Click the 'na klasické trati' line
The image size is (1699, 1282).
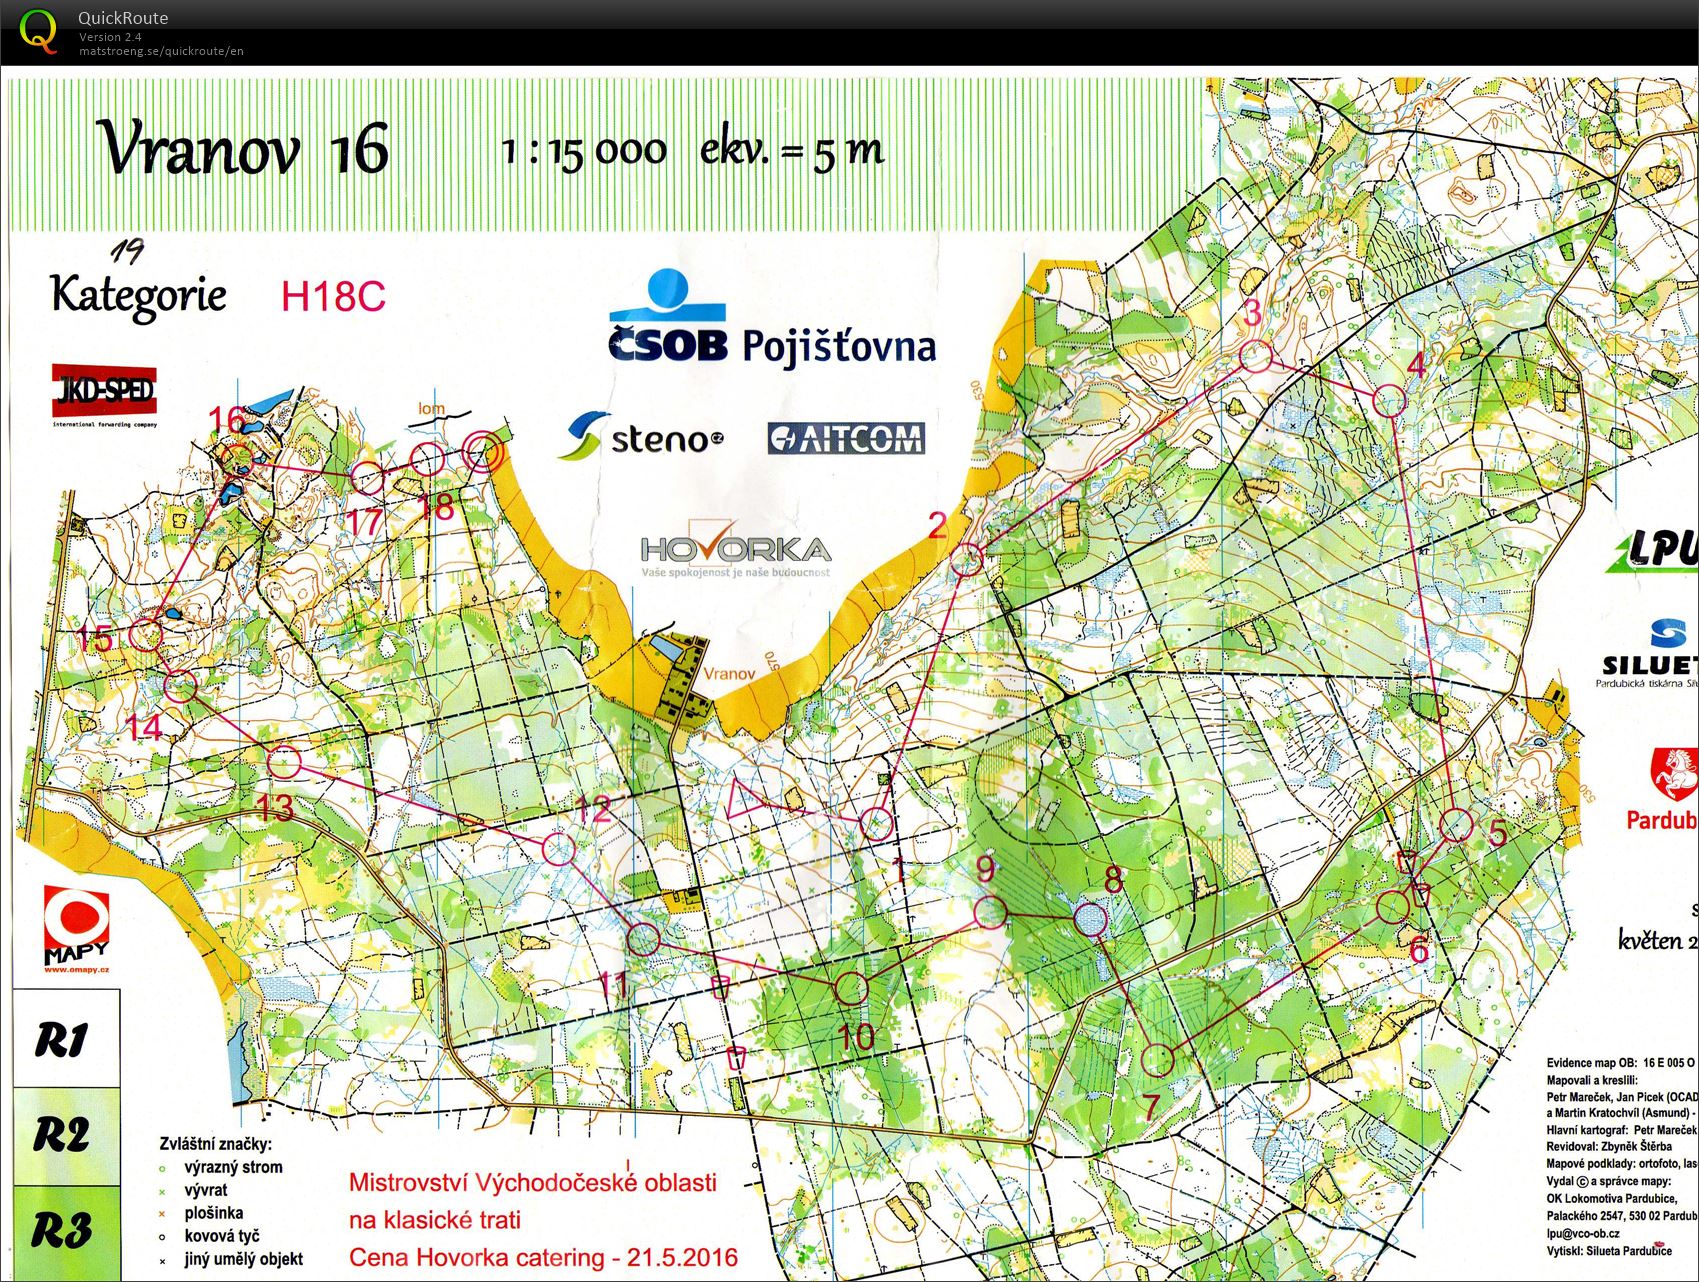435,1220
